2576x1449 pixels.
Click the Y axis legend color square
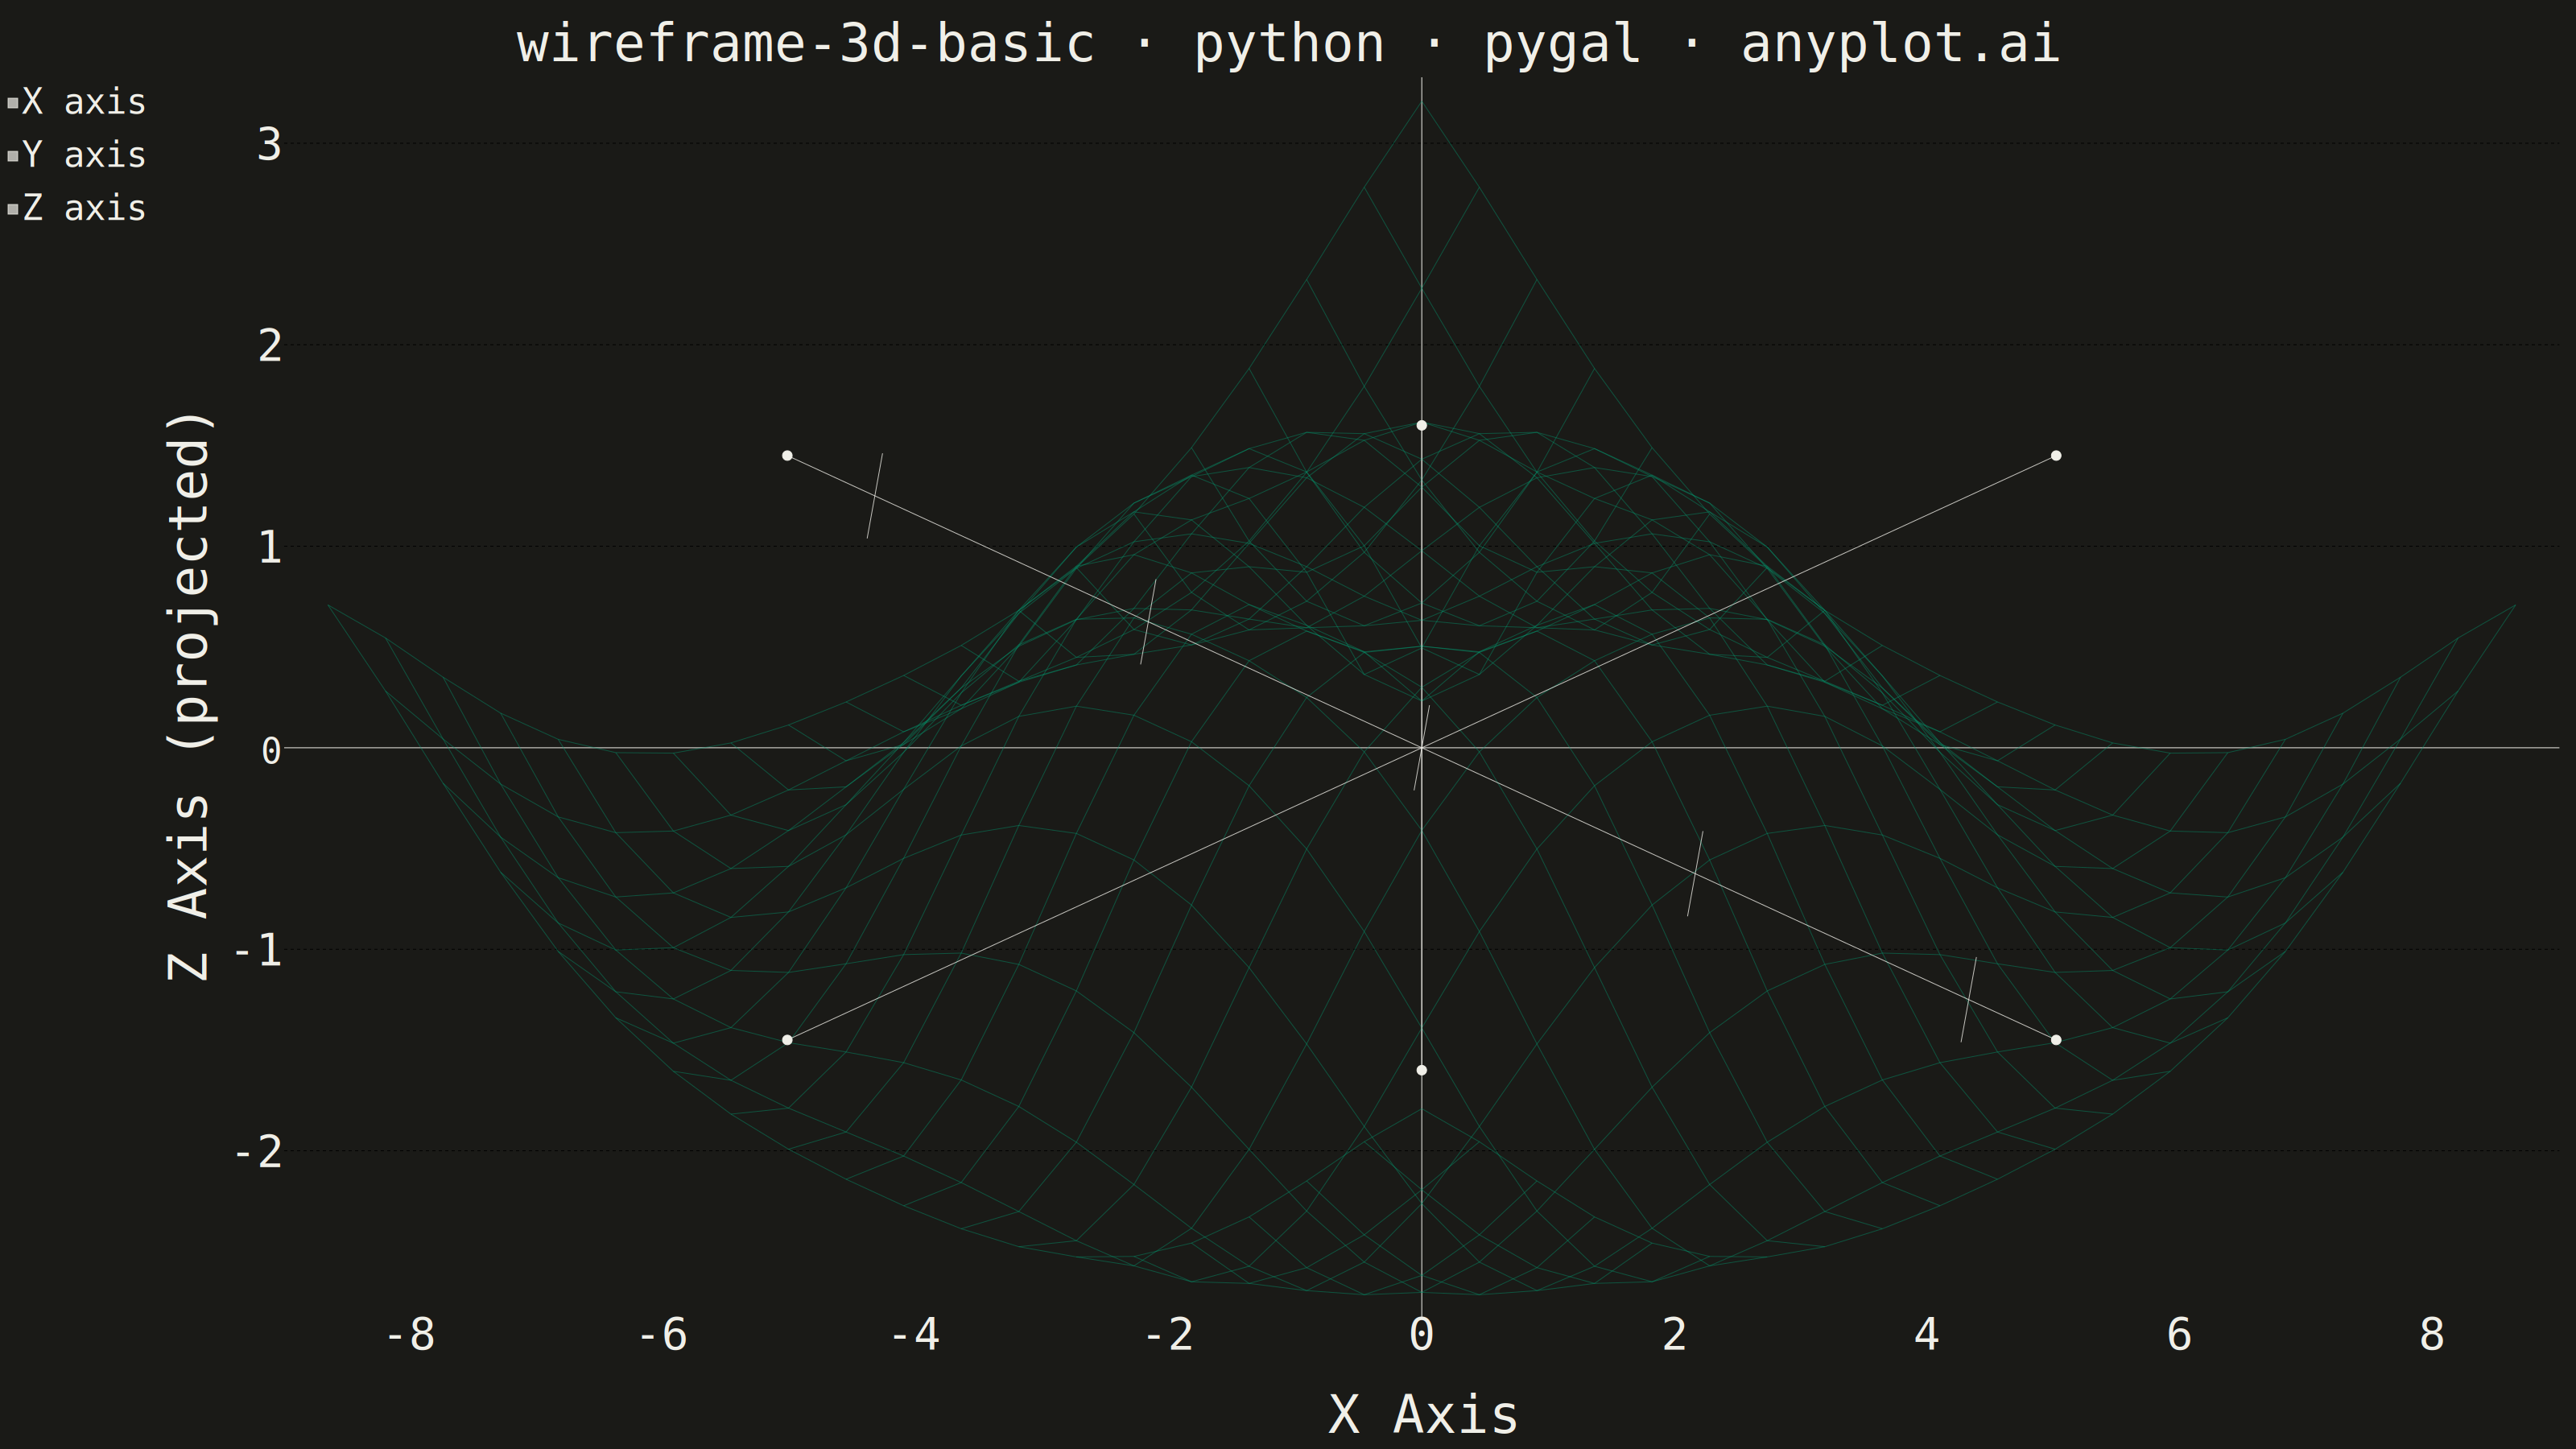(13, 155)
